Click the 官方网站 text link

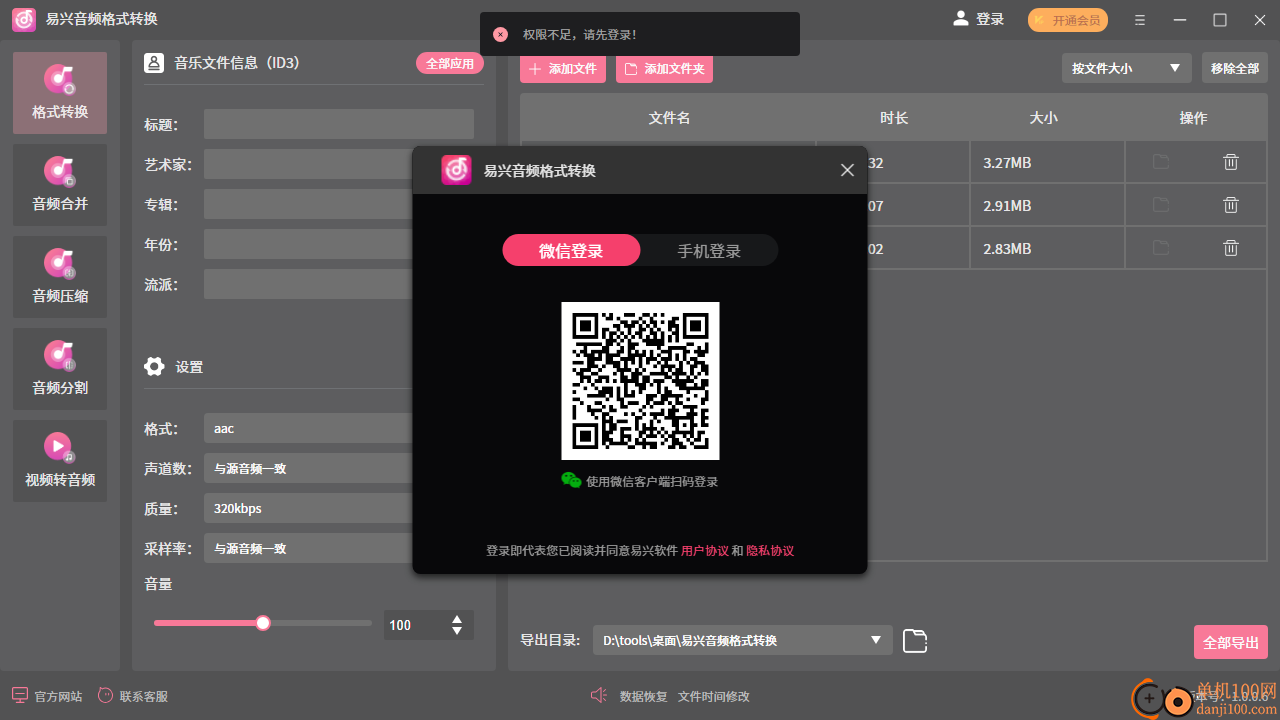pyautogui.click(x=59, y=696)
